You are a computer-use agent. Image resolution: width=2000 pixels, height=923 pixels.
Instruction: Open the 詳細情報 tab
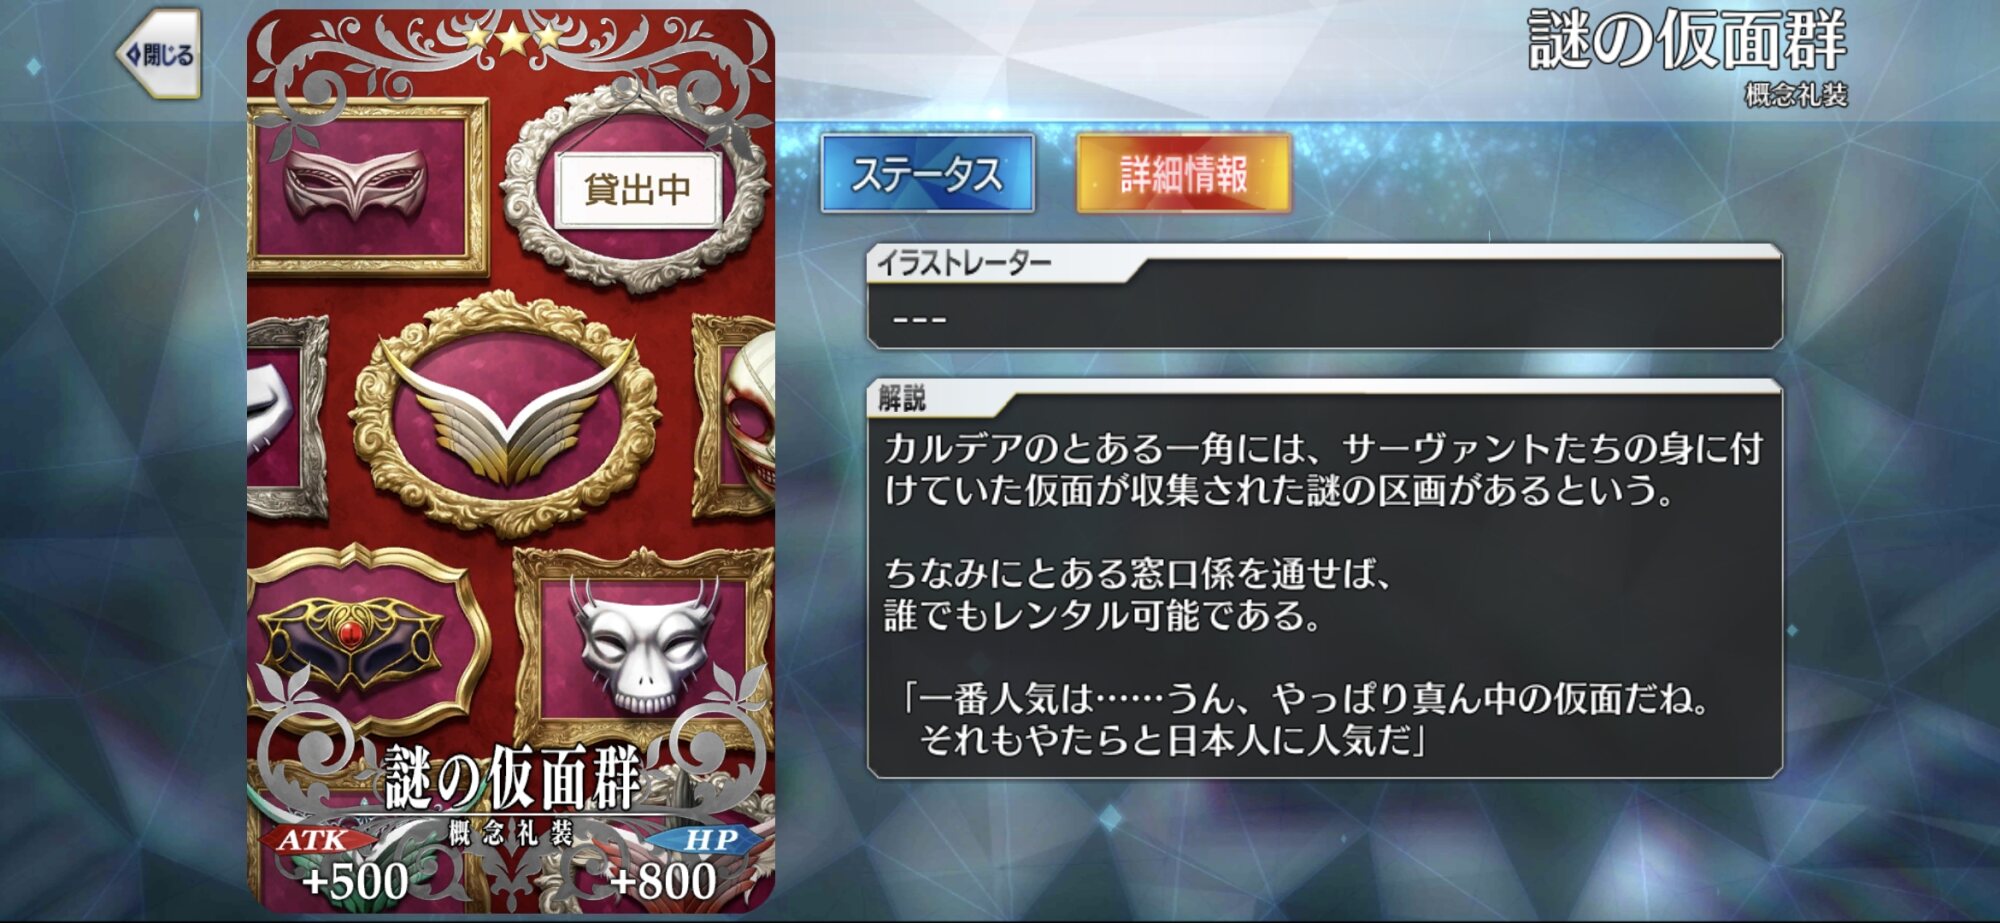[1183, 174]
